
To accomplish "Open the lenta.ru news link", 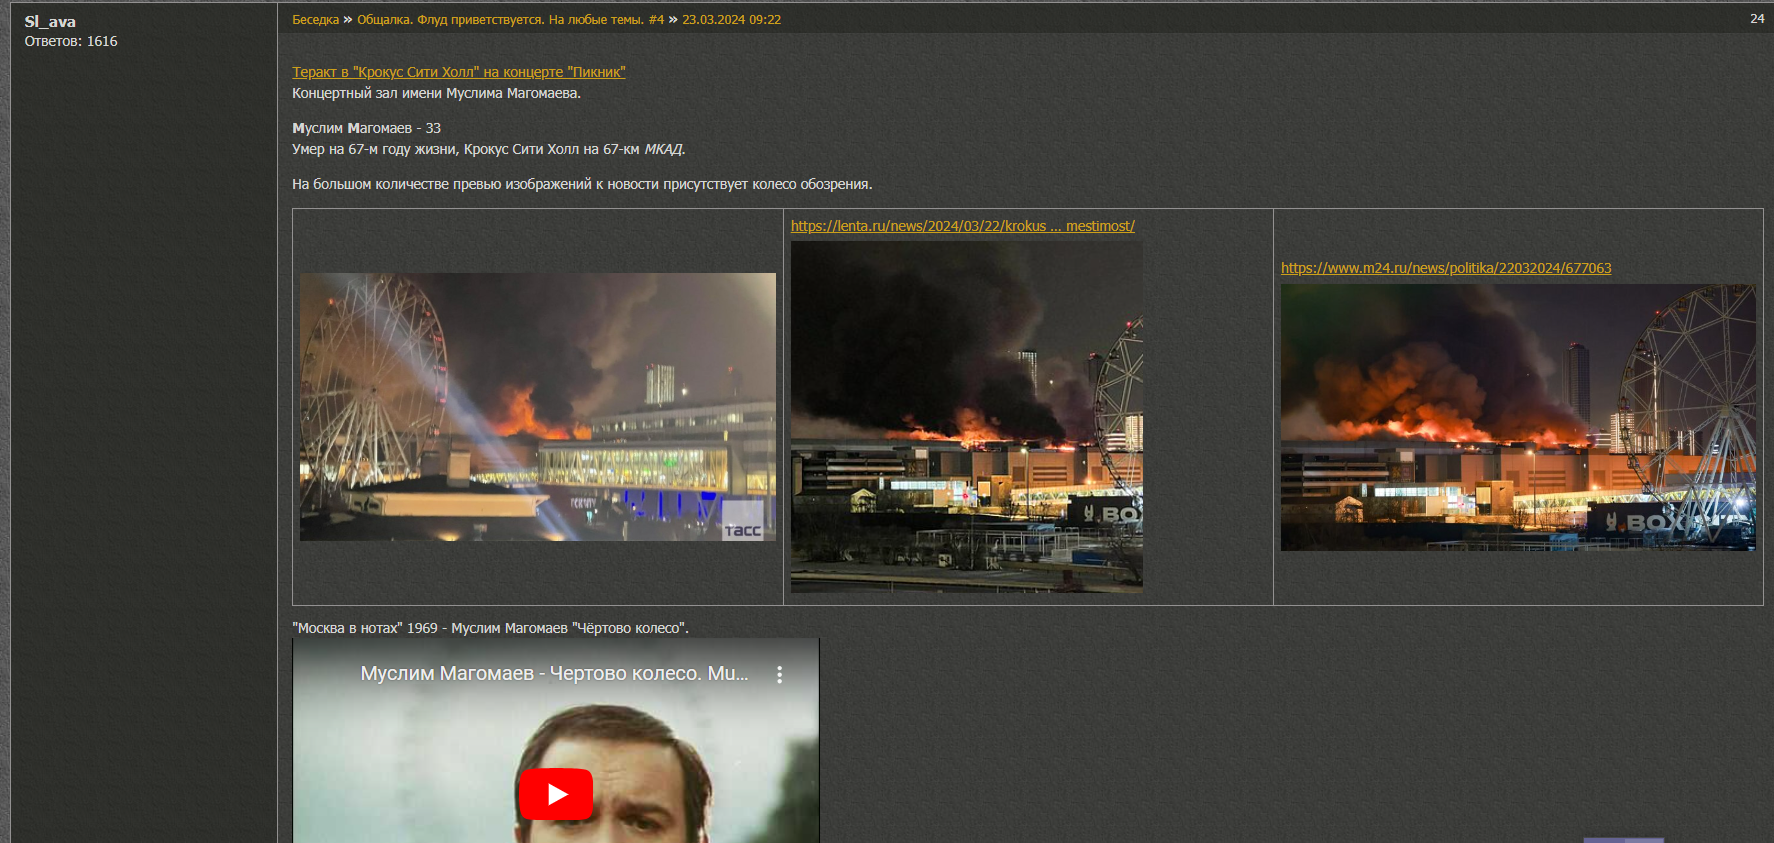I will coord(962,226).
